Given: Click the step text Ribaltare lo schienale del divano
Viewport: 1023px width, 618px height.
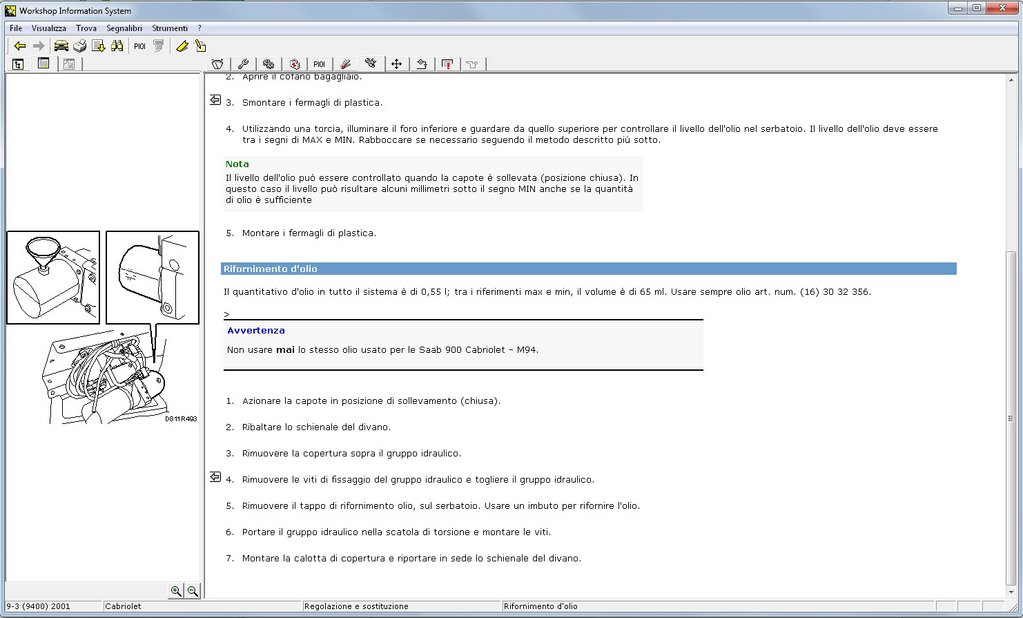Looking at the screenshot, I should pos(316,427).
